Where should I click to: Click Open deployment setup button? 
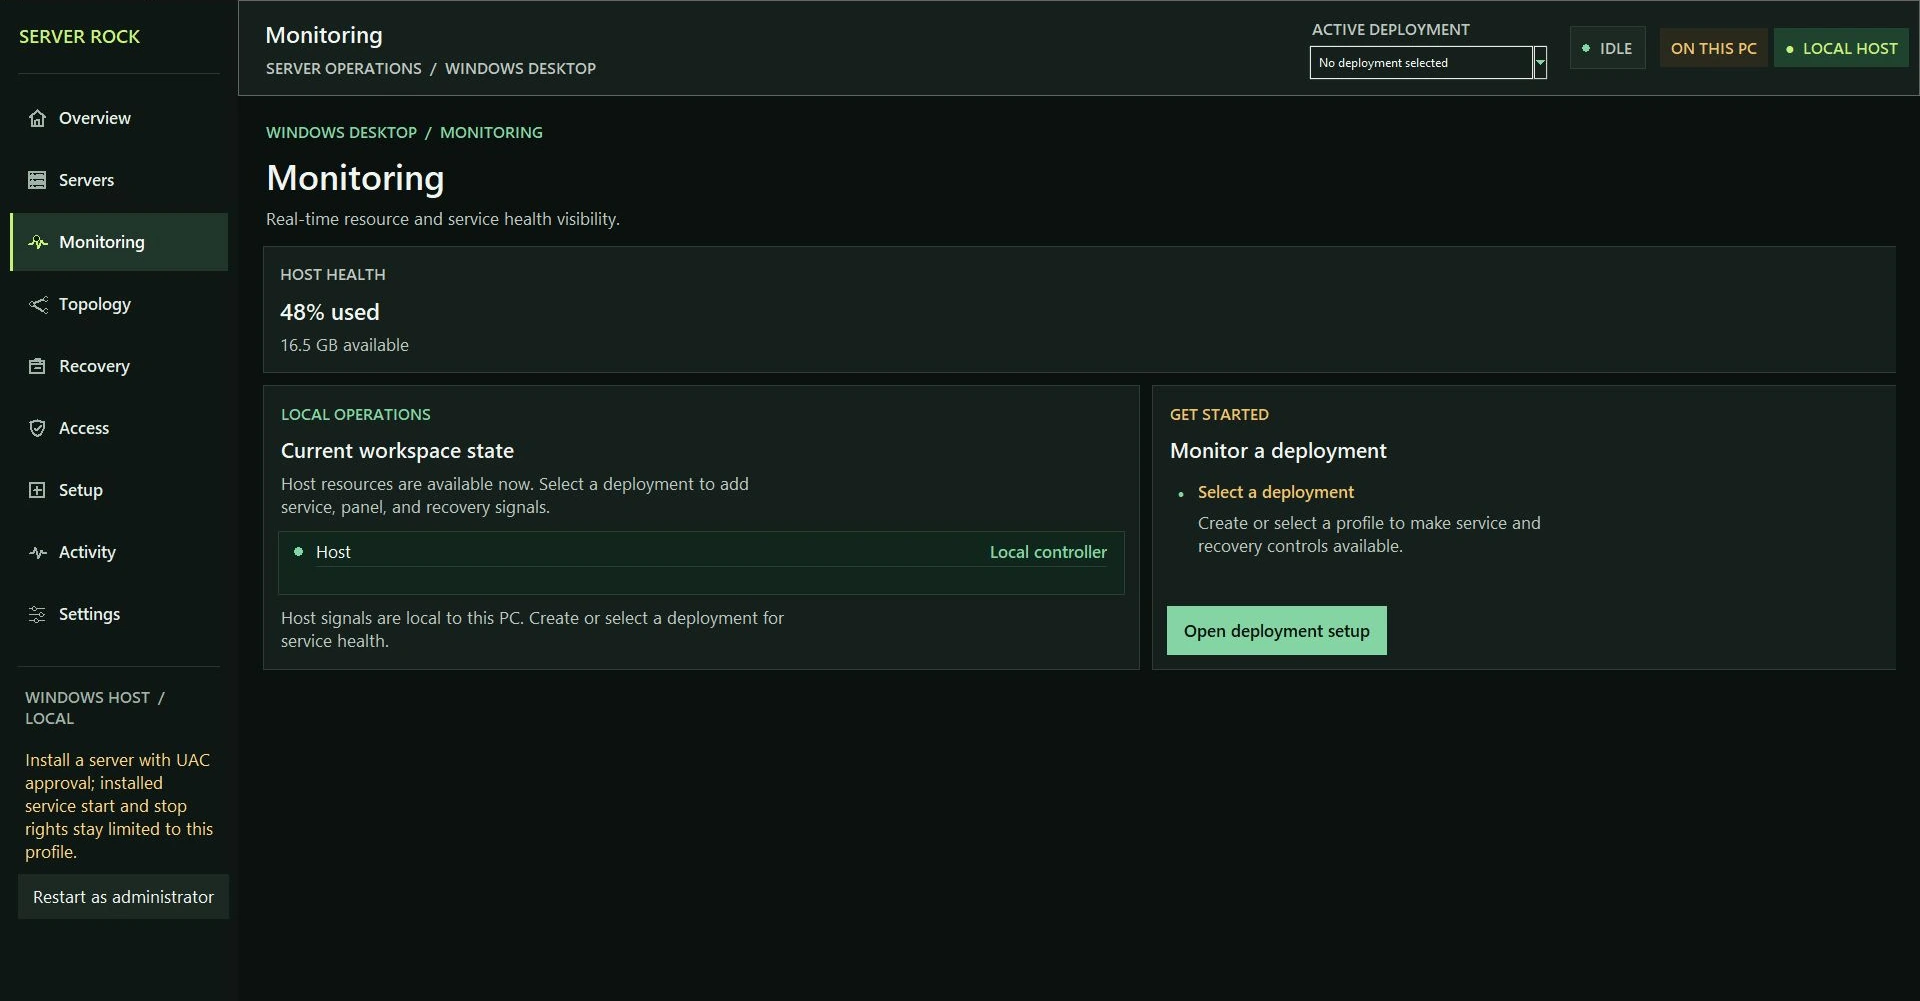point(1277,631)
